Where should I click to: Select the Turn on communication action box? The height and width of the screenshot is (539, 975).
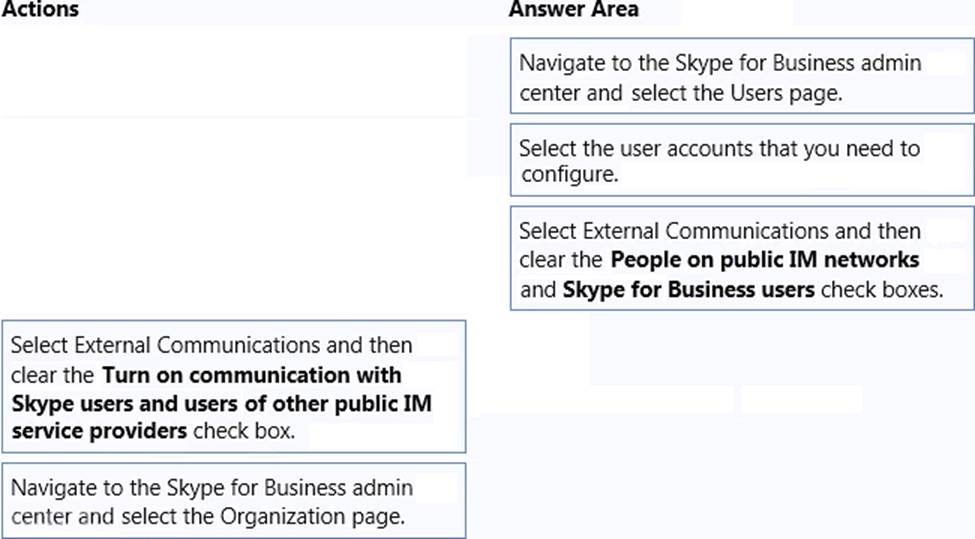(234, 387)
